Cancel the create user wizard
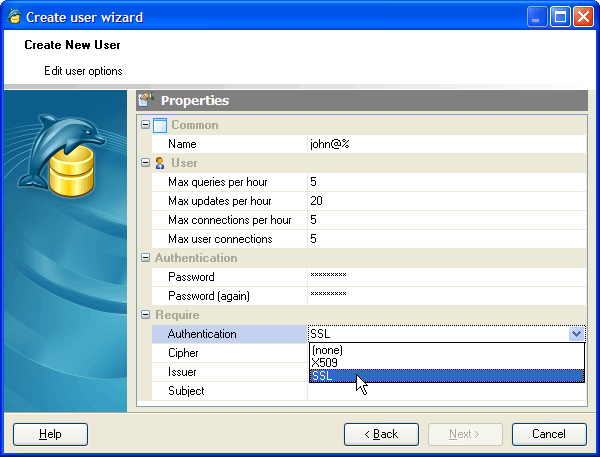The image size is (600, 457). (x=549, y=434)
